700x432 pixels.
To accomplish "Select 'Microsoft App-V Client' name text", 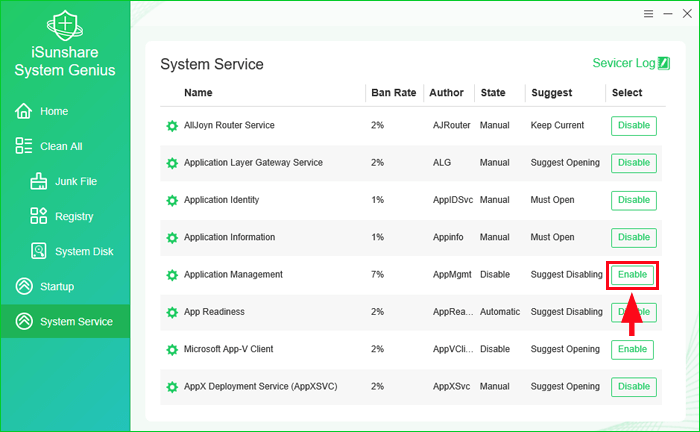I will (x=229, y=349).
